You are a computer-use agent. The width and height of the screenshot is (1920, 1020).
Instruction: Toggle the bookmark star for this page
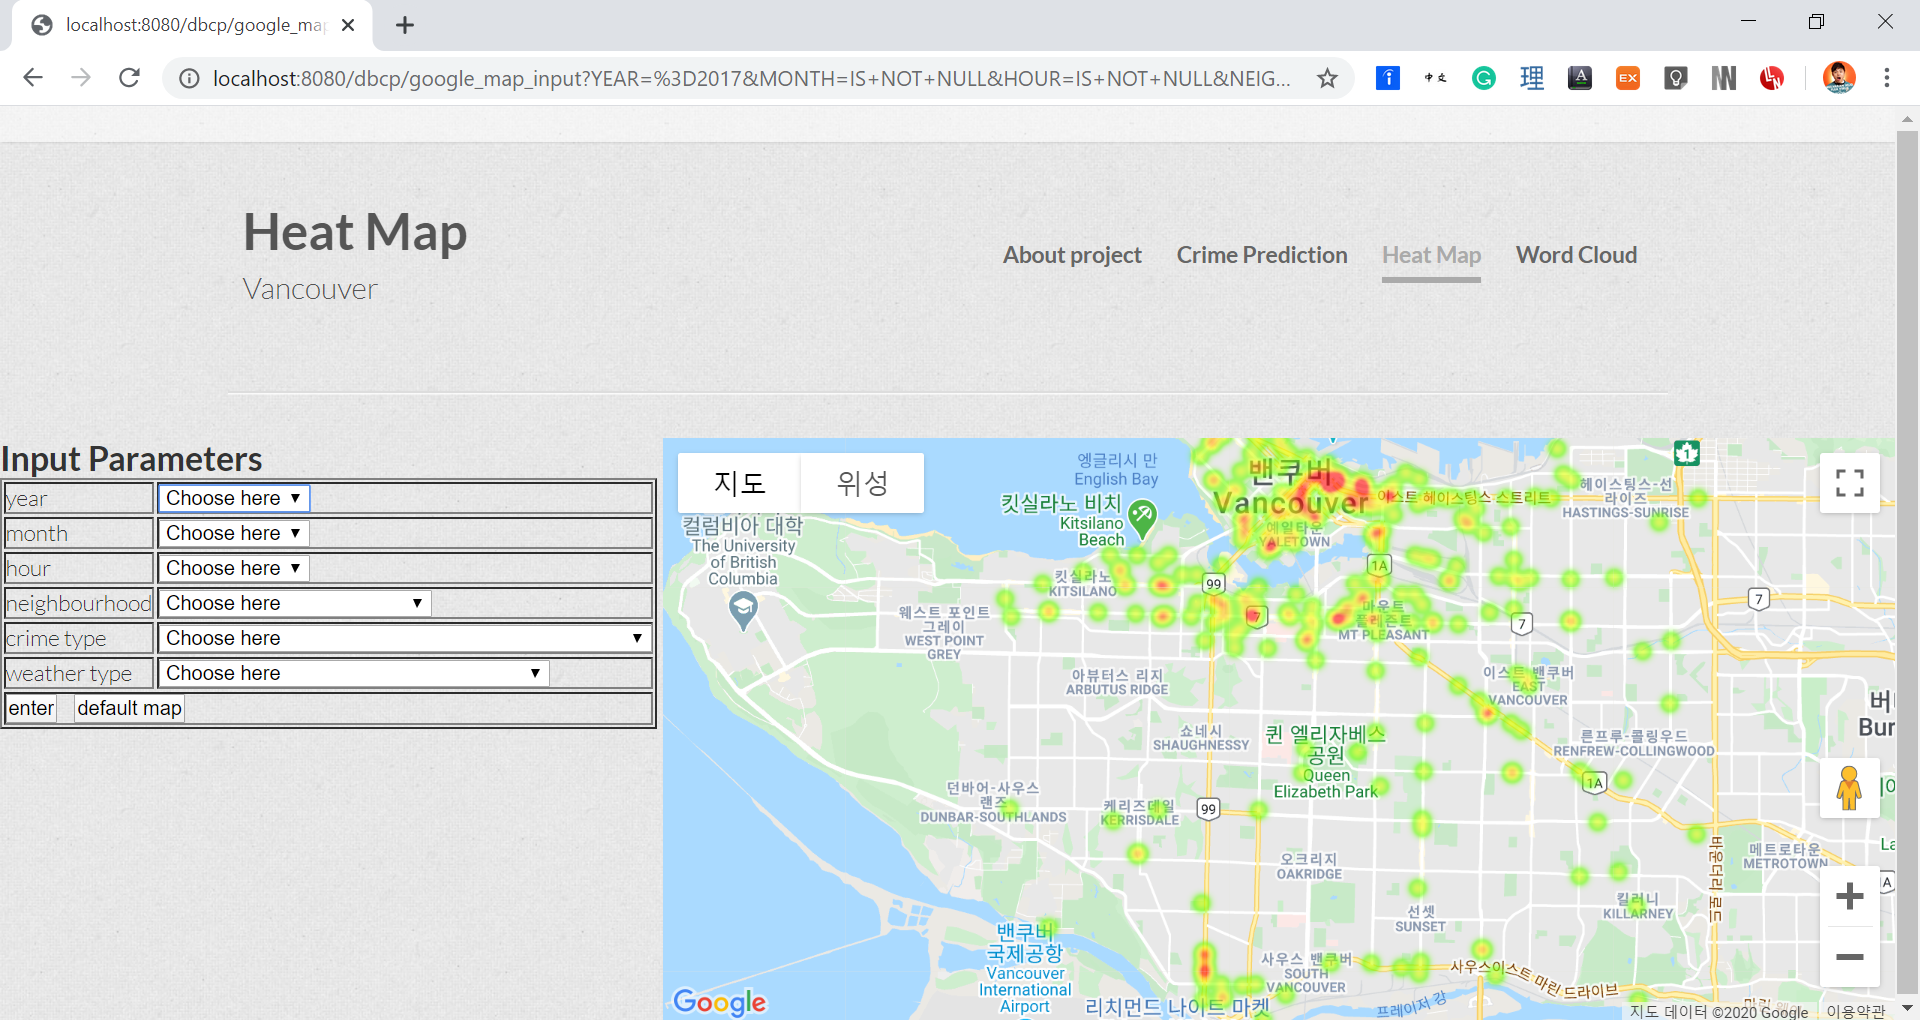(x=1327, y=77)
